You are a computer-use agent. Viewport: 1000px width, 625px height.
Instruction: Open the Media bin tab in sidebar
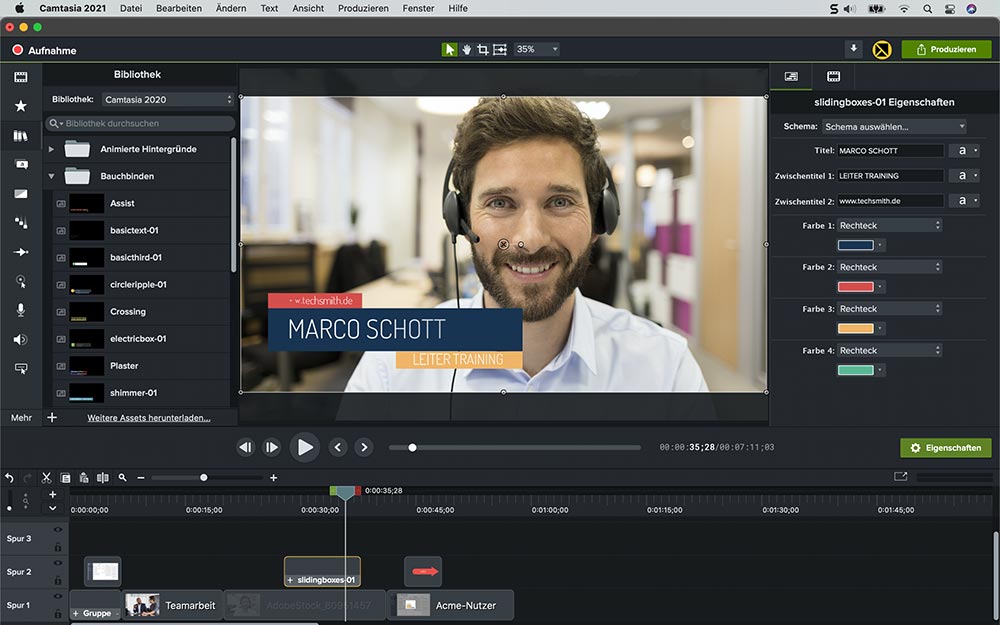point(21,77)
